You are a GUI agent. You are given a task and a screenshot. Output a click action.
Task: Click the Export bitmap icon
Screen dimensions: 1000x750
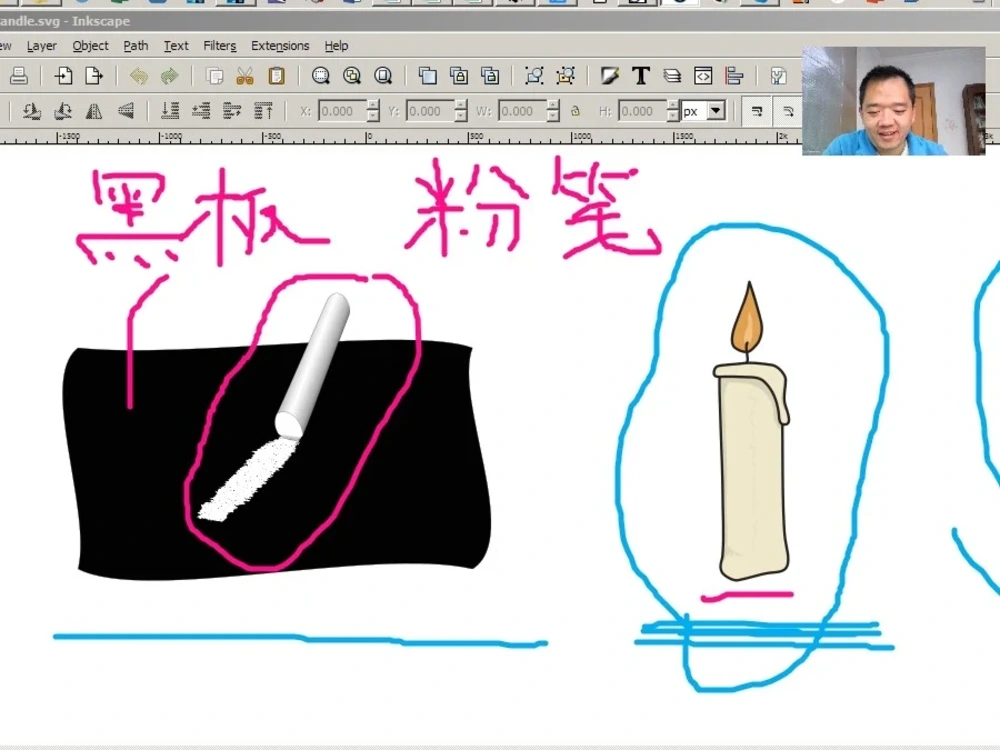[x=94, y=76]
